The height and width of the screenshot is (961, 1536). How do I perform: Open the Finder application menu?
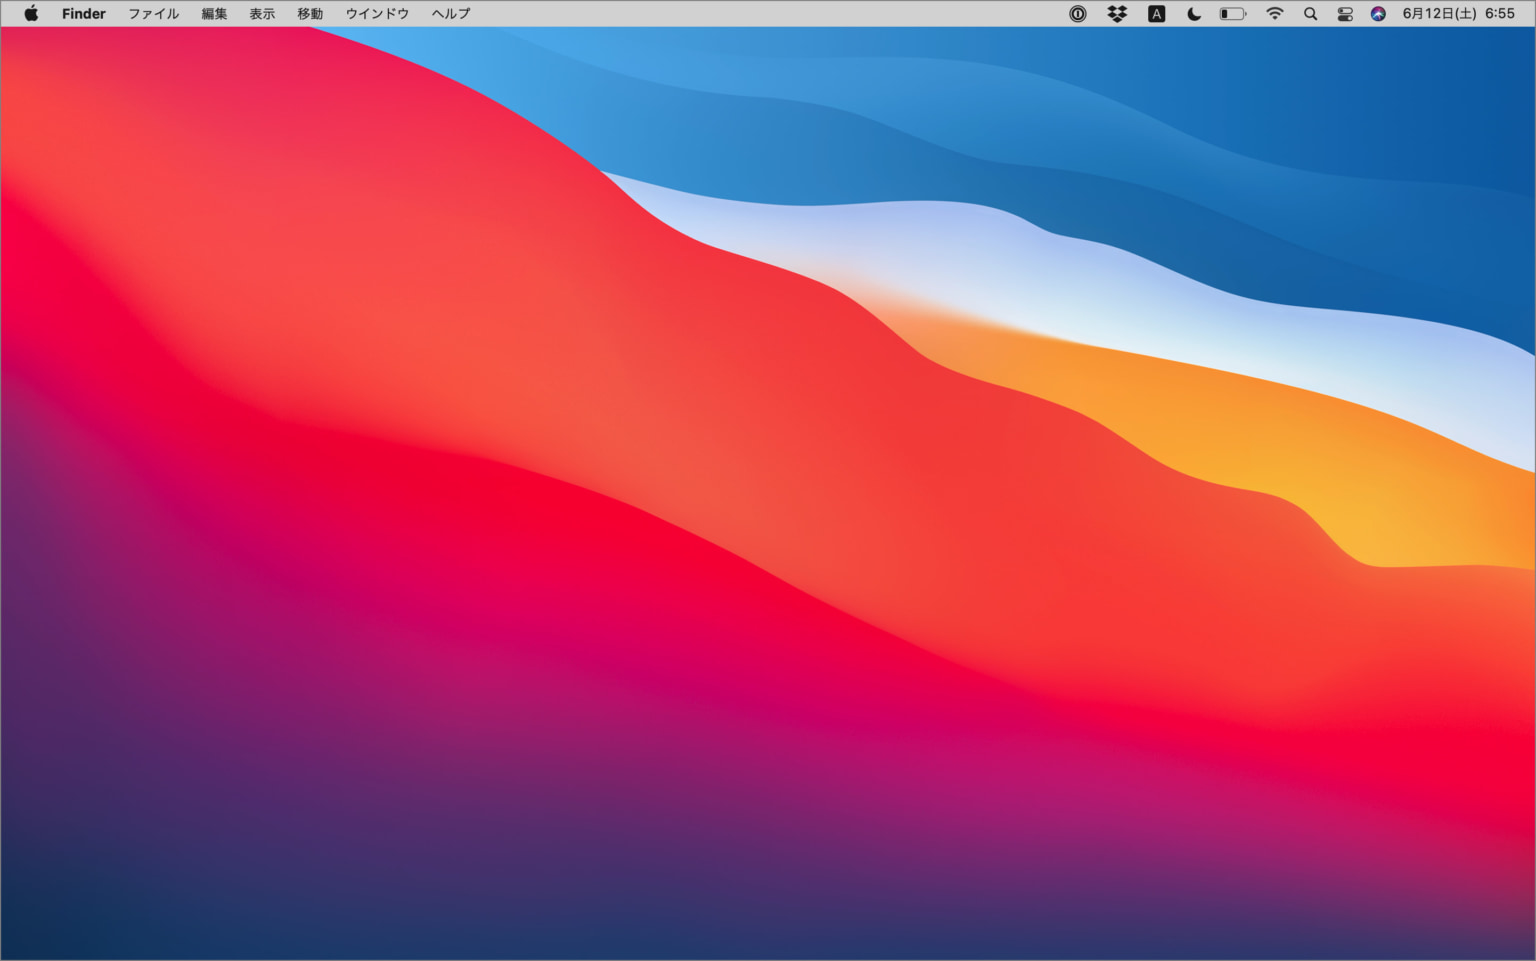coord(84,14)
